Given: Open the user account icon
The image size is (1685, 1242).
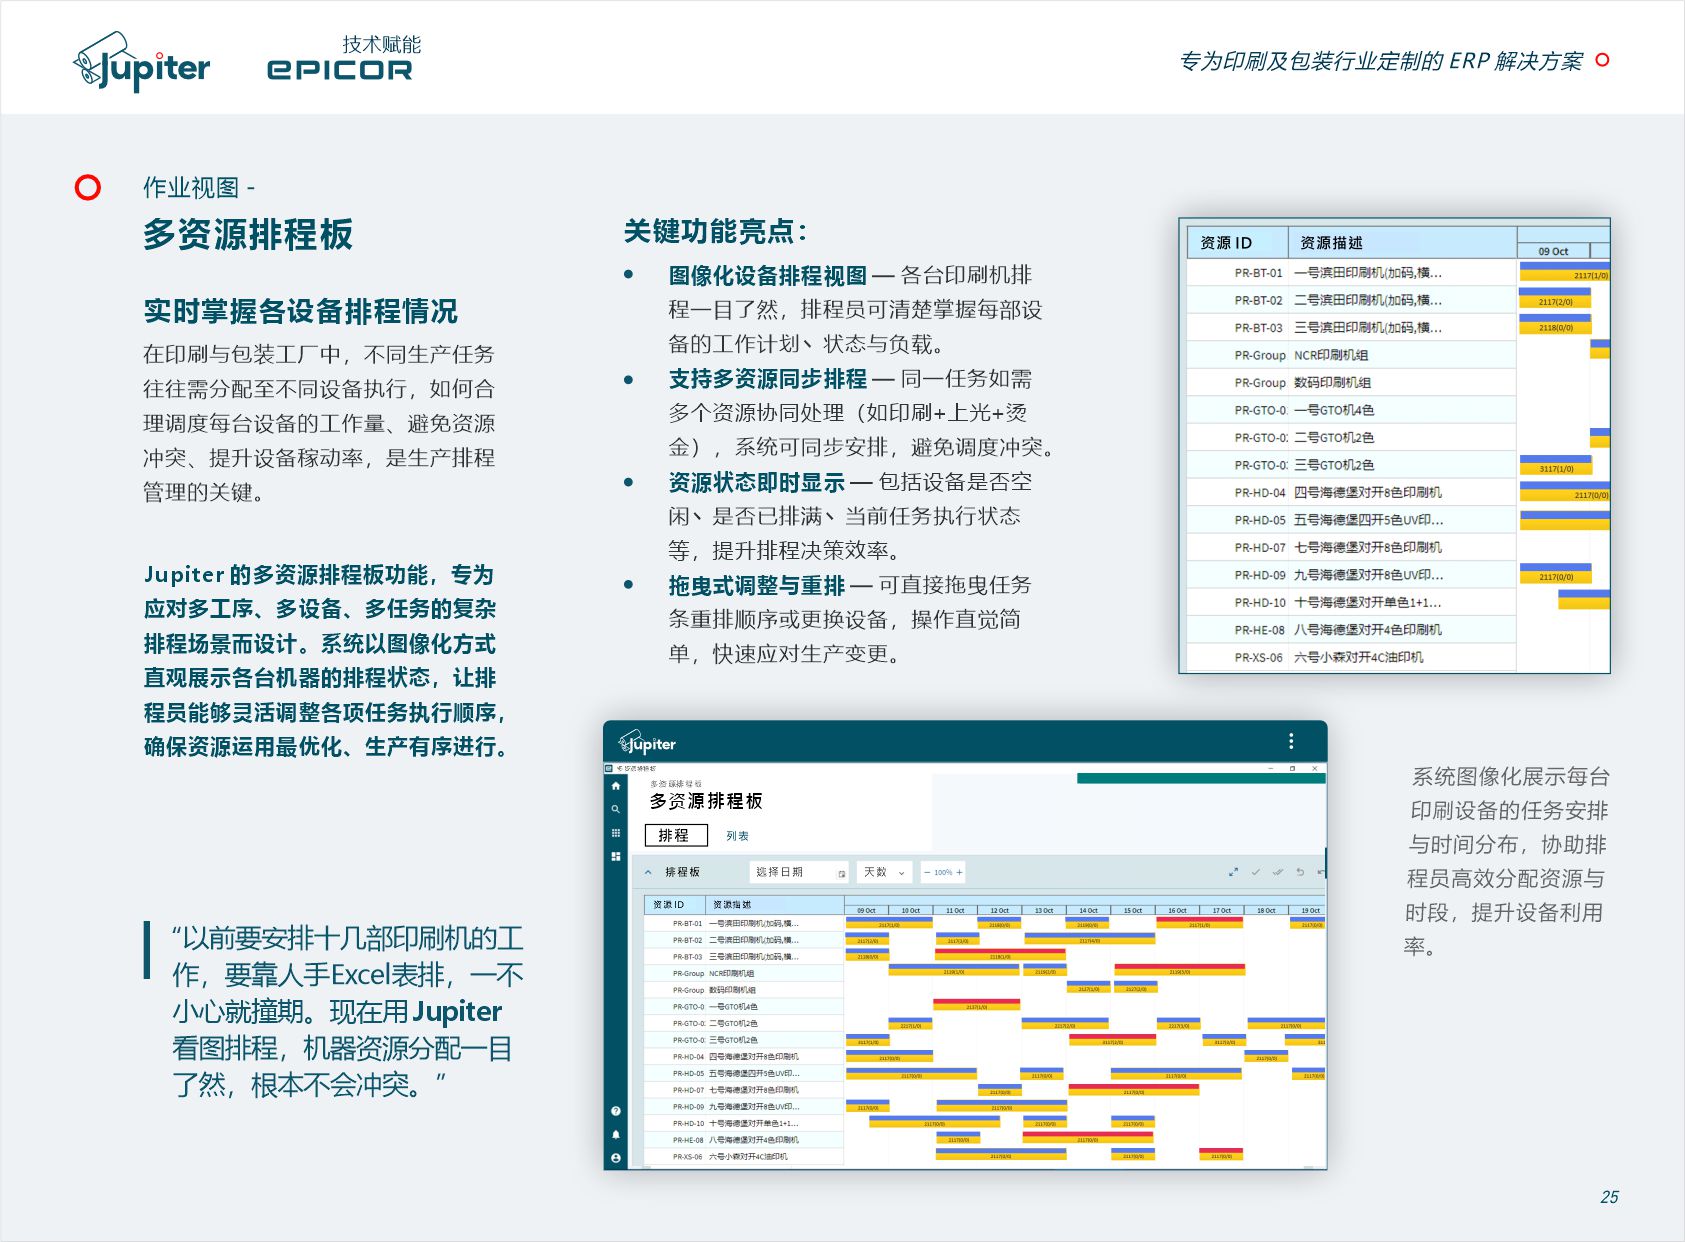Looking at the screenshot, I should (616, 1158).
